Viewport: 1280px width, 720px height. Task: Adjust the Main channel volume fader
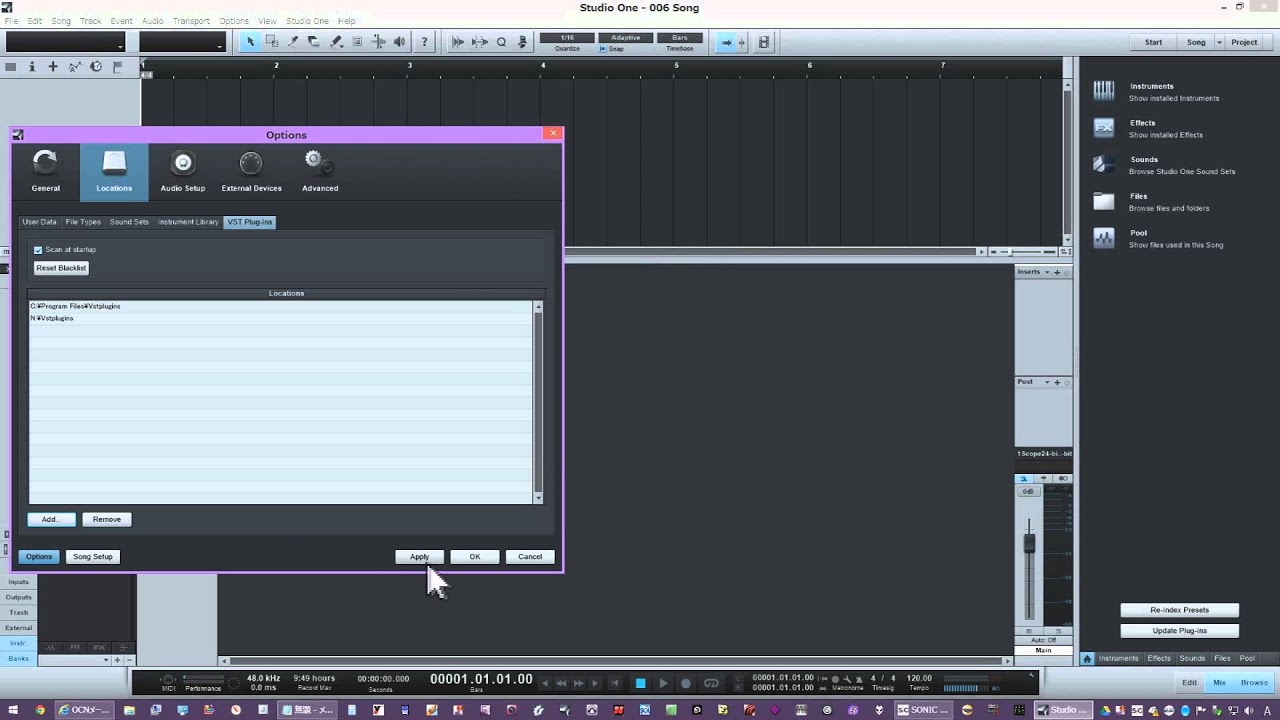1029,544
